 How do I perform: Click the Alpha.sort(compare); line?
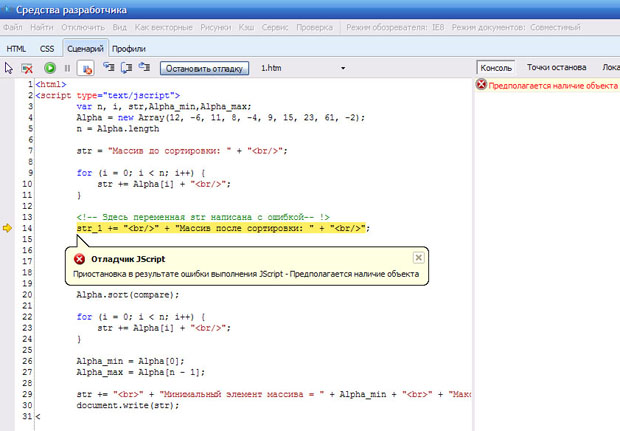point(128,295)
